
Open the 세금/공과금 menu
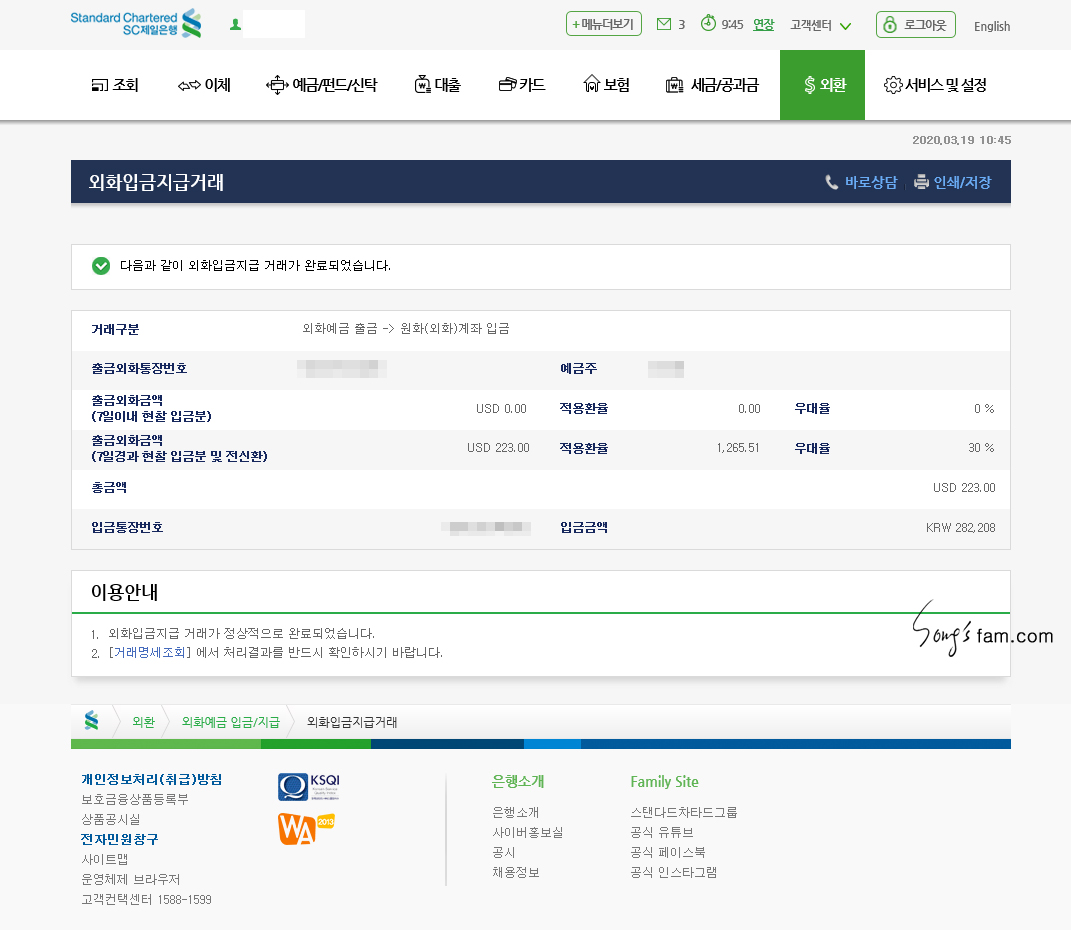coord(712,85)
